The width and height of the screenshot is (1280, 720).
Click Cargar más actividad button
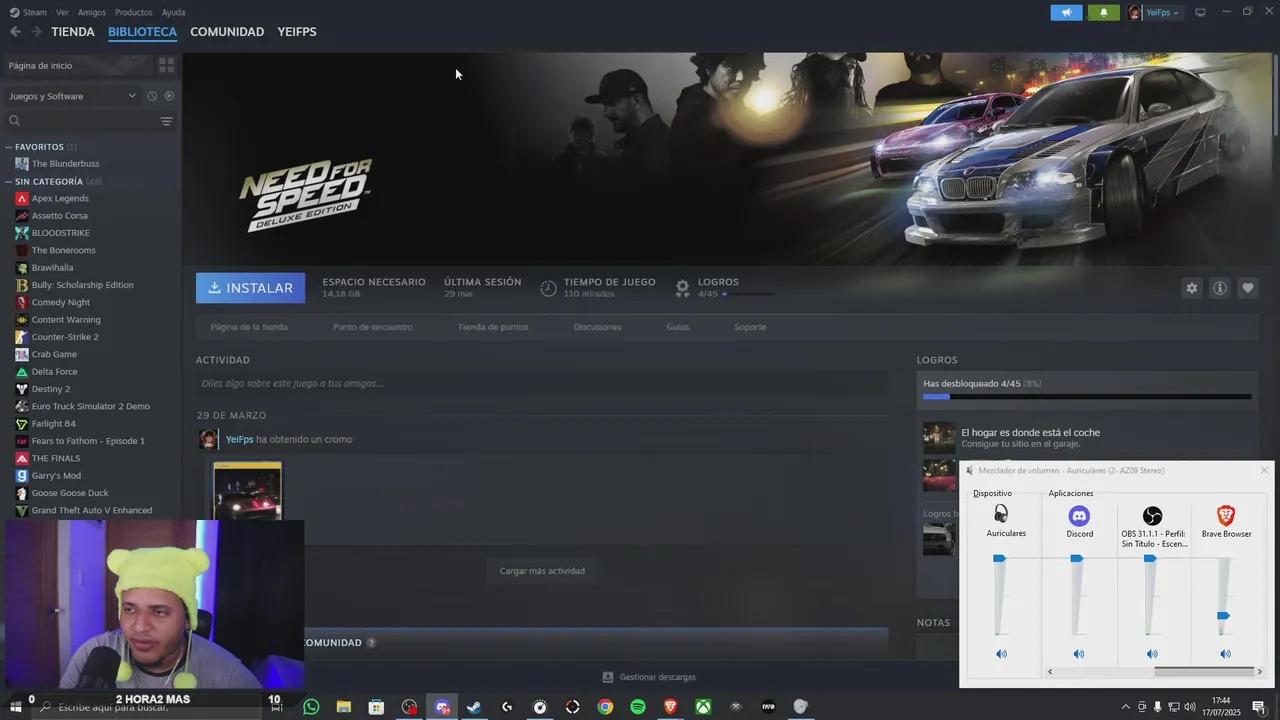(x=542, y=571)
